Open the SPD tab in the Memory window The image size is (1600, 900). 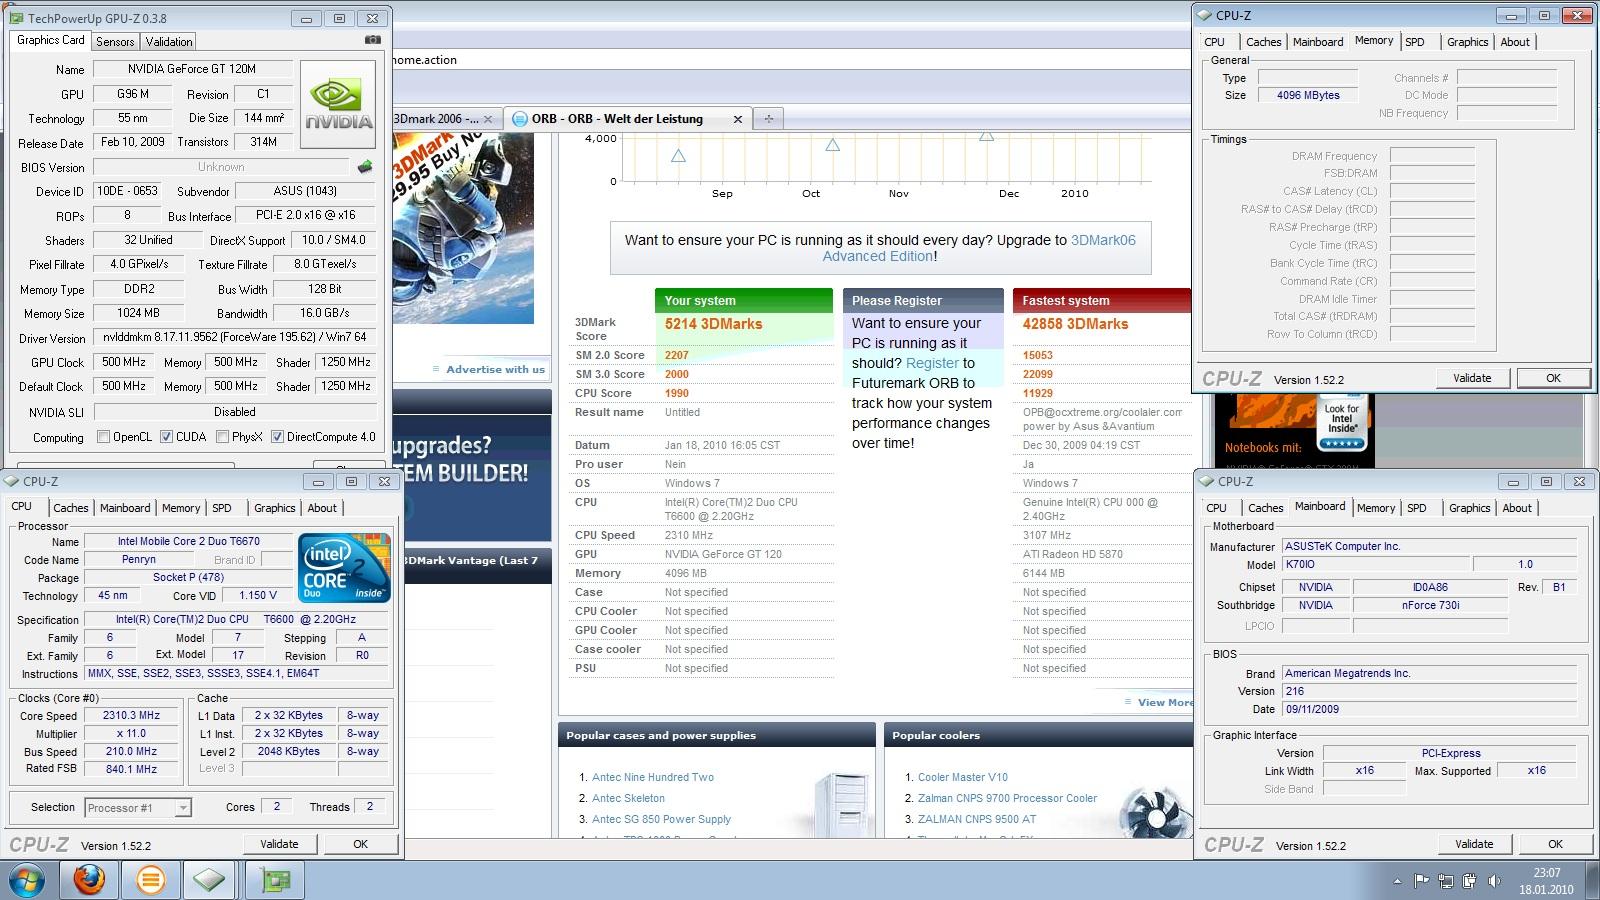[1414, 42]
